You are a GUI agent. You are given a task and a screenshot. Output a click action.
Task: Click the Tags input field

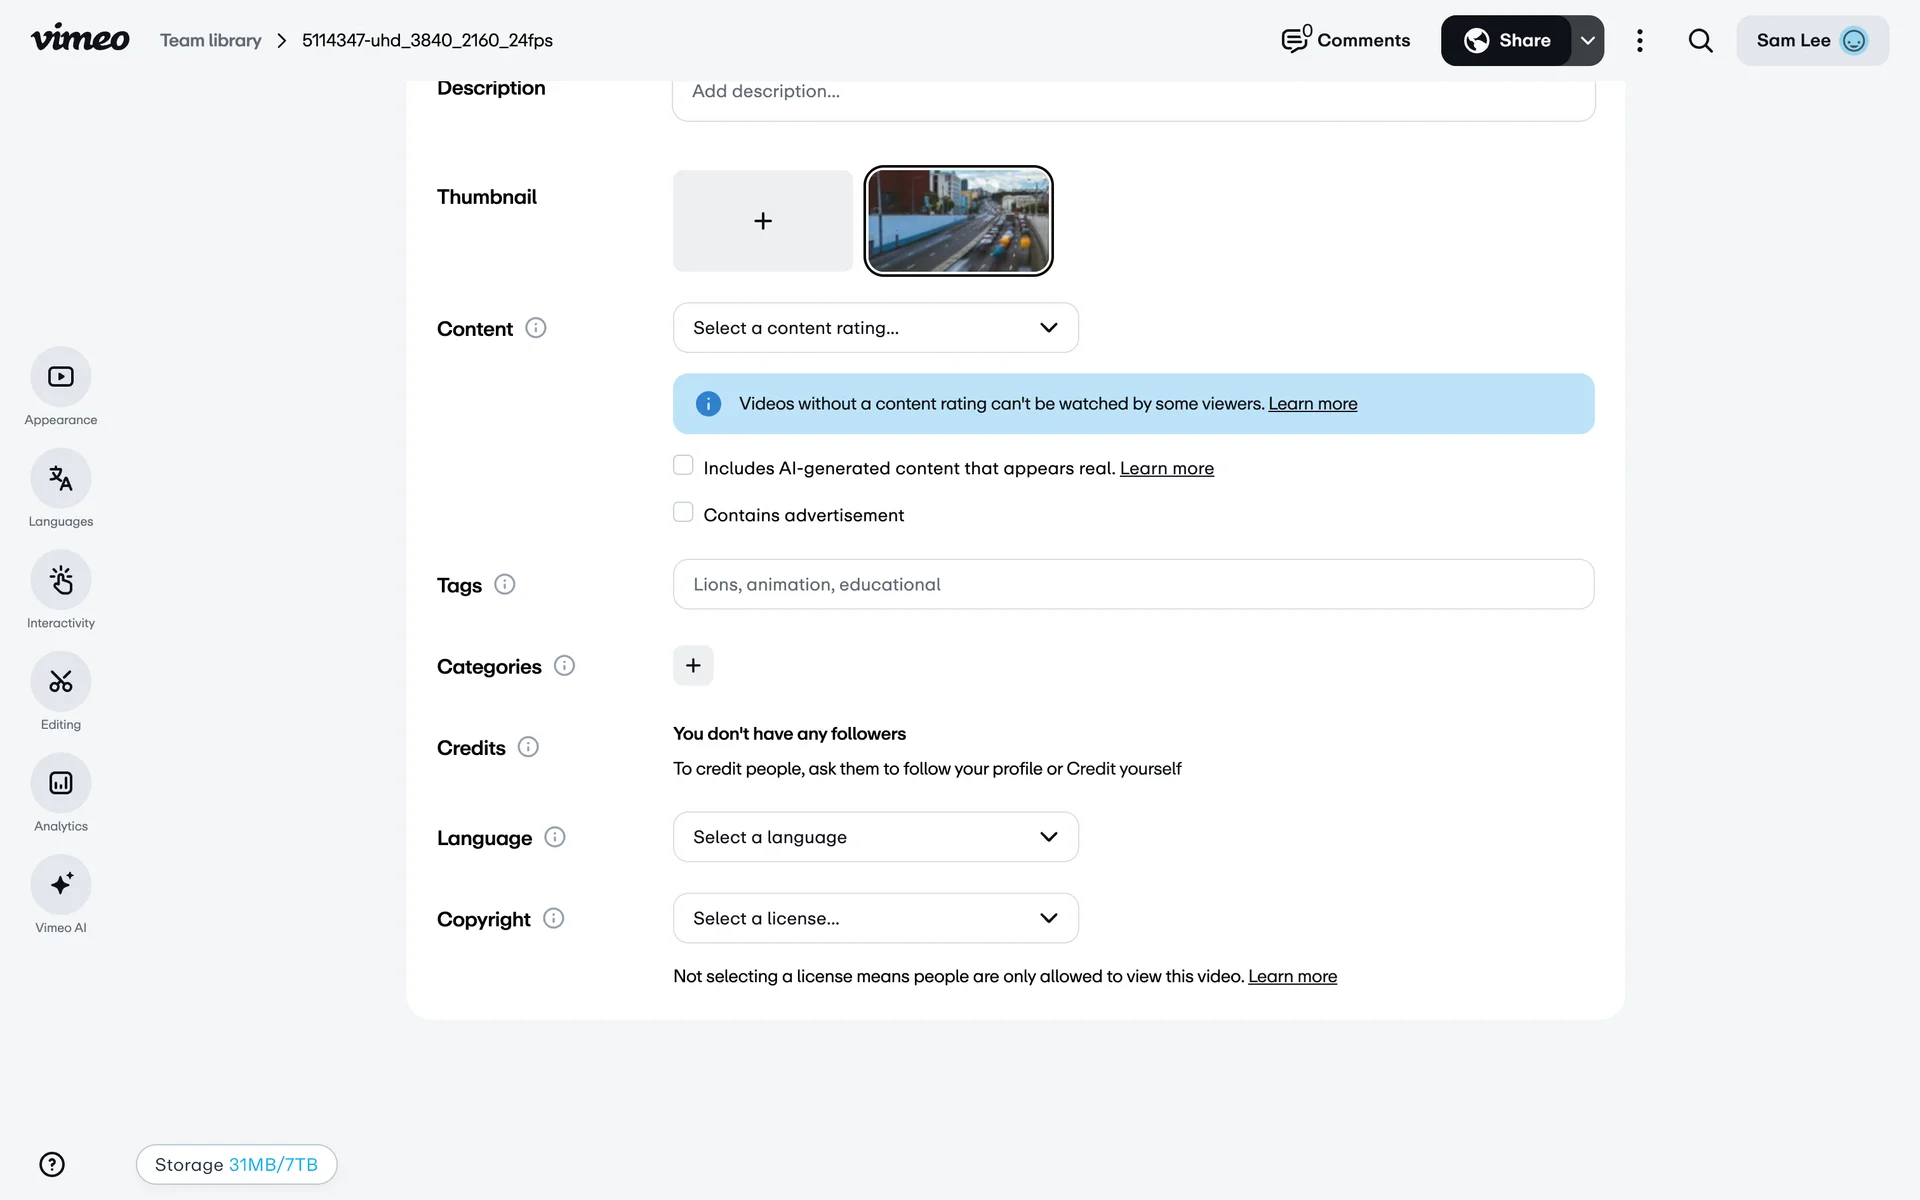pos(1133,584)
